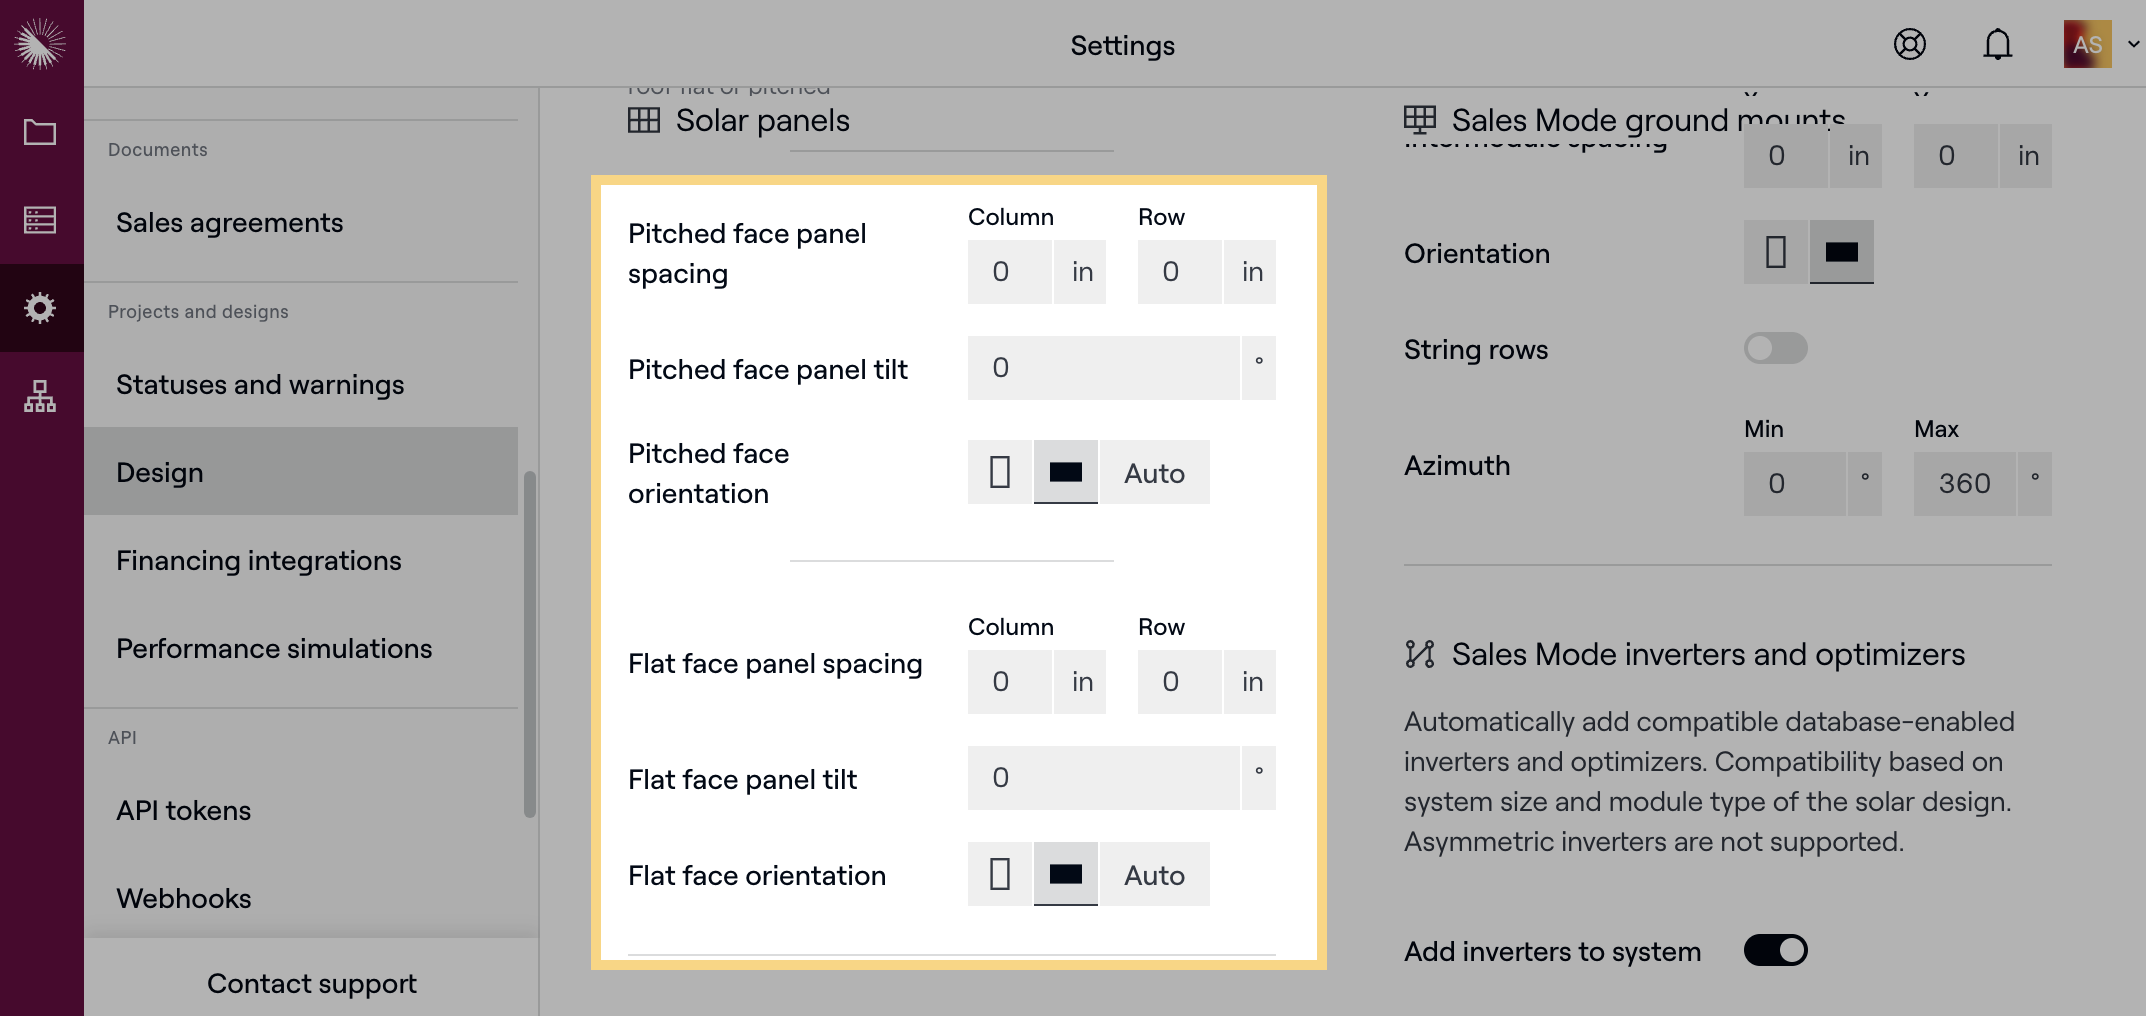The image size is (2146, 1016).
Task: Select the settings gear icon in sidebar
Action: click(x=40, y=308)
